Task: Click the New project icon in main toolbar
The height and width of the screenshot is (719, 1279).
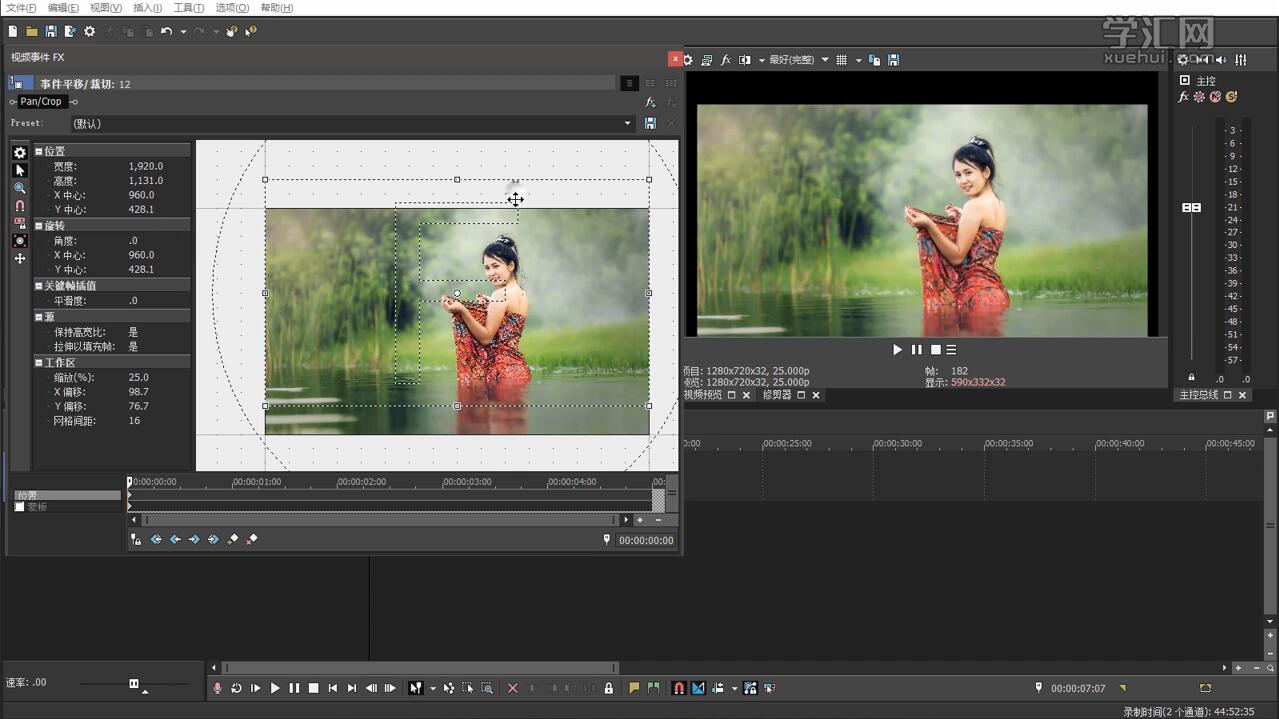Action: (13, 32)
